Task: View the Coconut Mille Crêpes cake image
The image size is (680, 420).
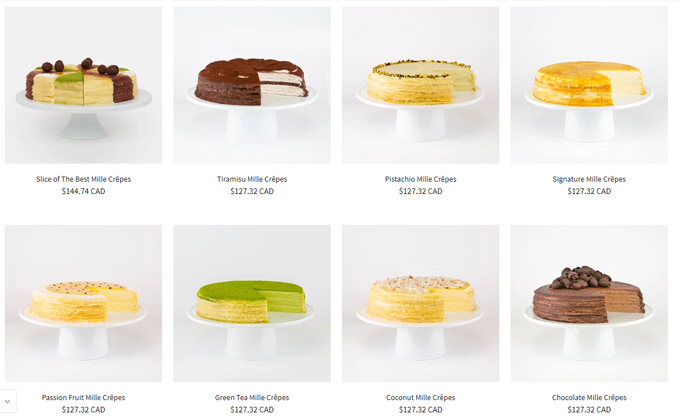Action: click(x=420, y=303)
